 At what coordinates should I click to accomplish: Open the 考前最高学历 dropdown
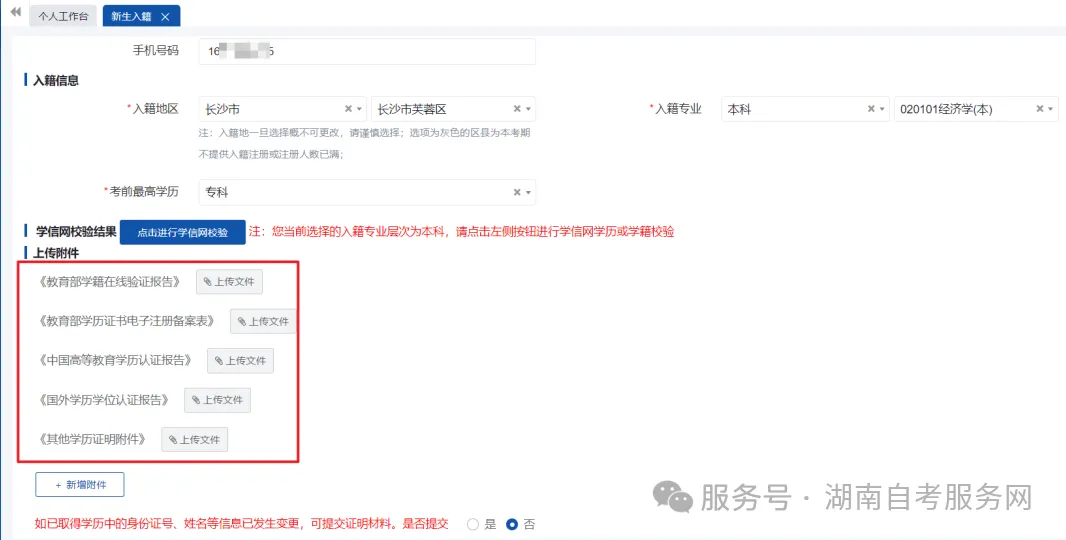[529, 192]
